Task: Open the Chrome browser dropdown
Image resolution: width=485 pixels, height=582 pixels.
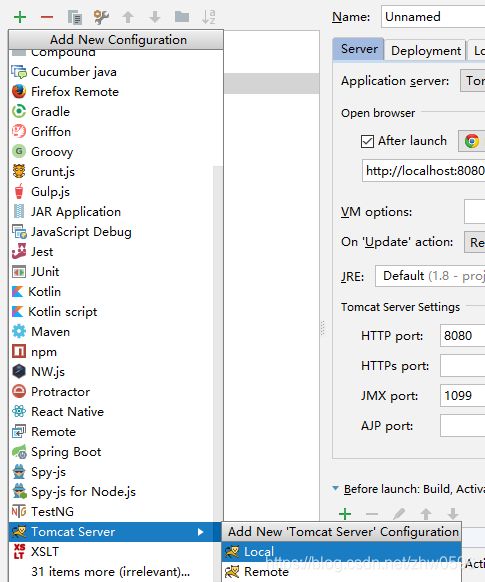Action: (472, 141)
